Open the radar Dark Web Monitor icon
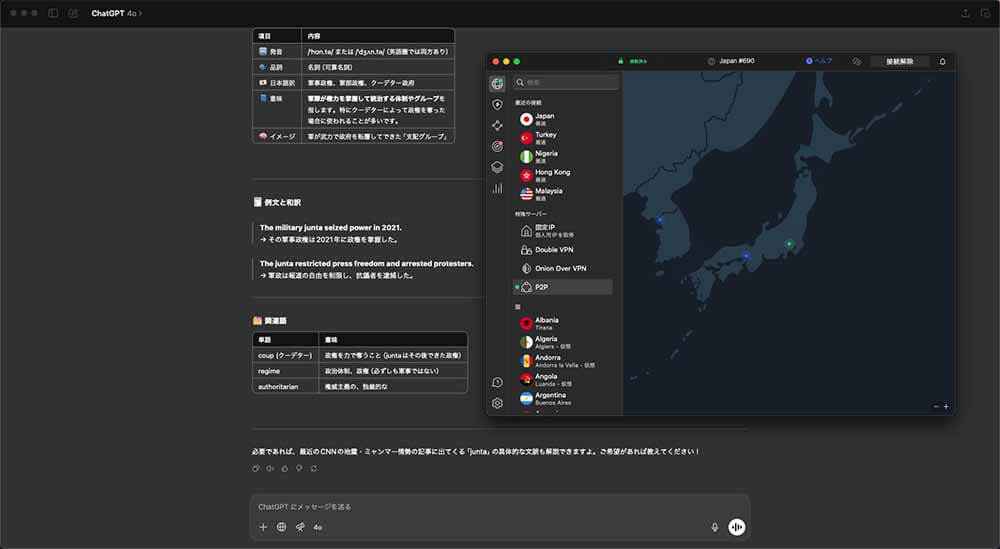 [497, 146]
